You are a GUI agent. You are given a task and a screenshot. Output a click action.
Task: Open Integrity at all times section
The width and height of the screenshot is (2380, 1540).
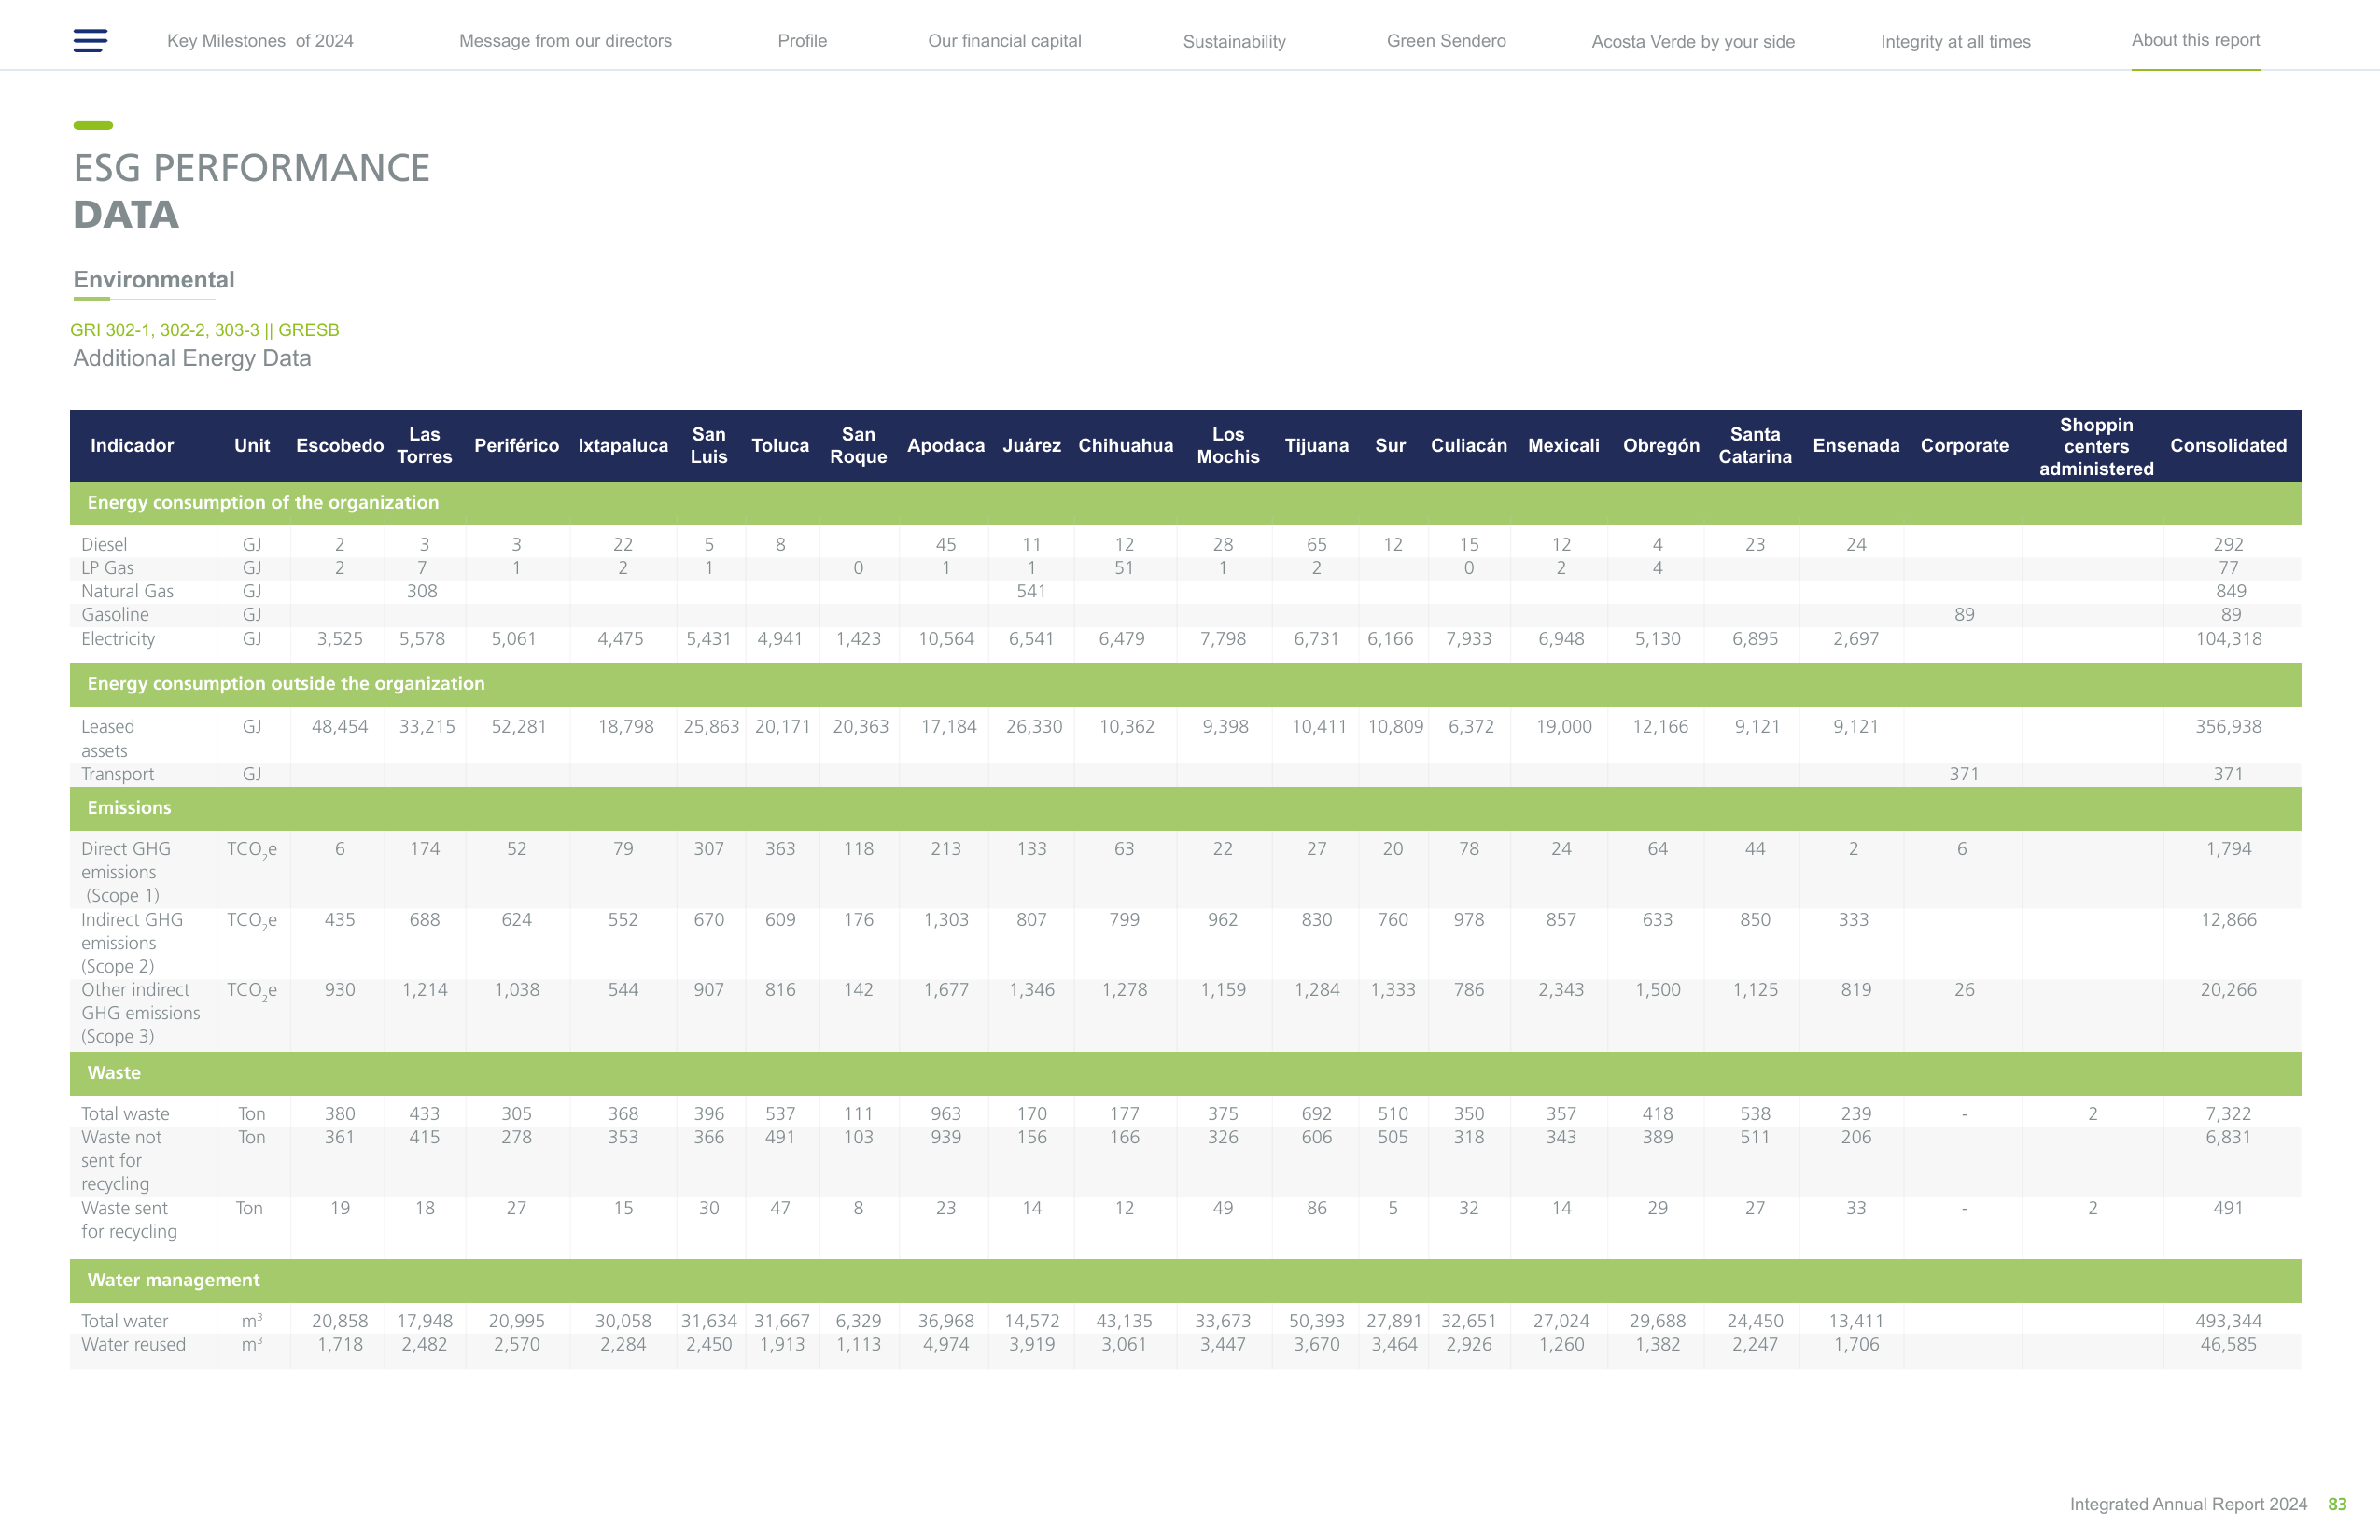pos(1955,42)
